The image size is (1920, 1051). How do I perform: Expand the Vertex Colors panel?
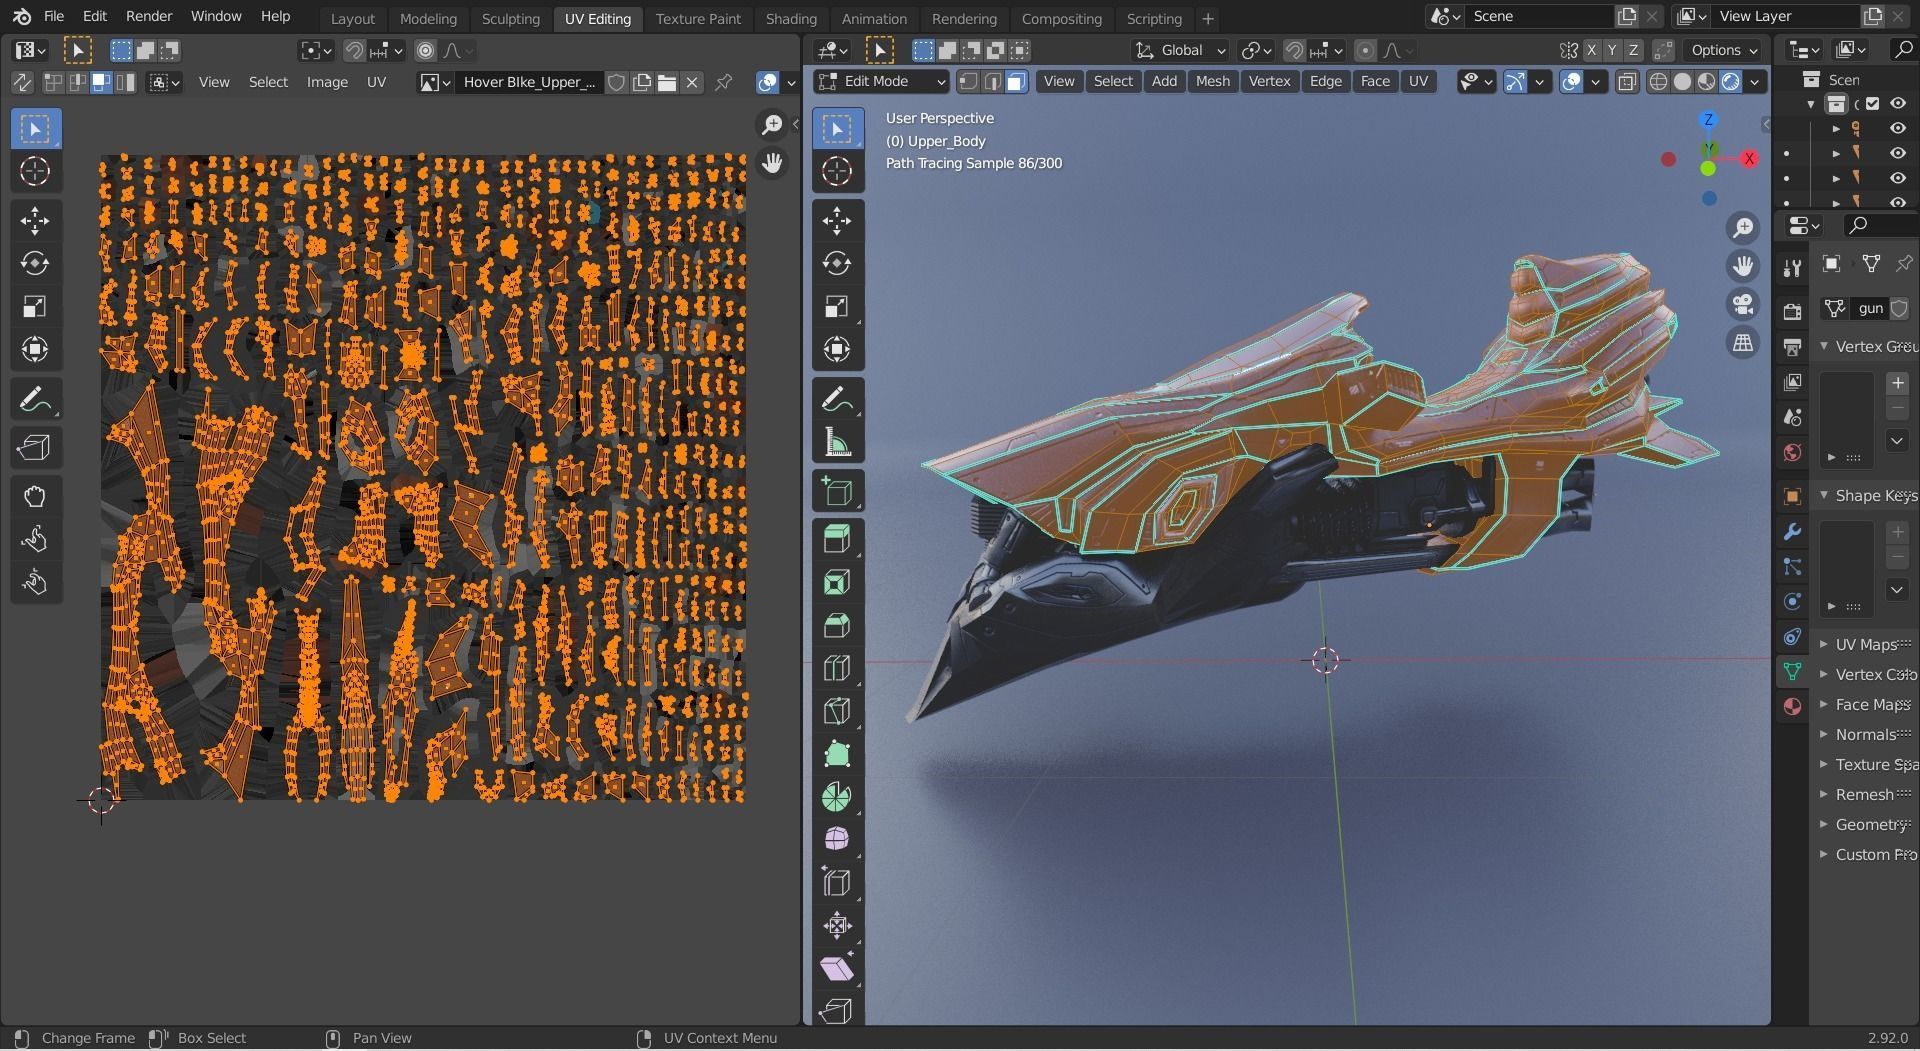point(1866,675)
